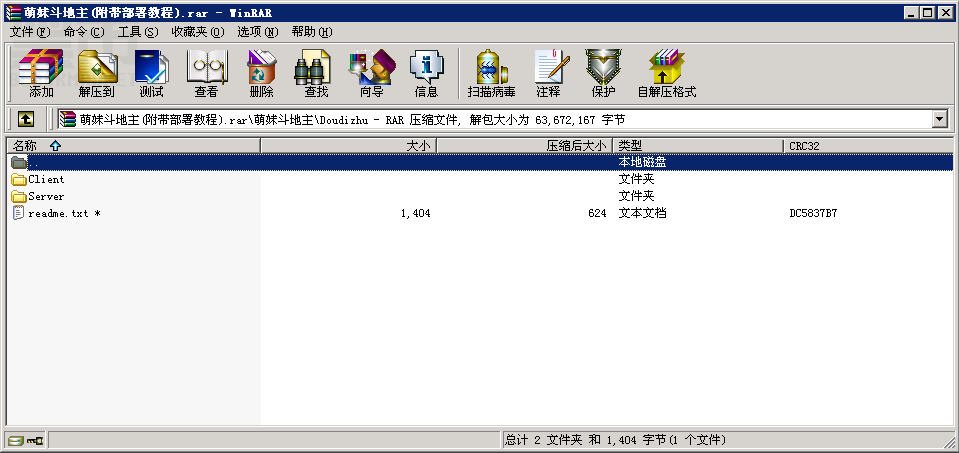Click the Server folder icon
The height and width of the screenshot is (453, 959).
pos(19,196)
